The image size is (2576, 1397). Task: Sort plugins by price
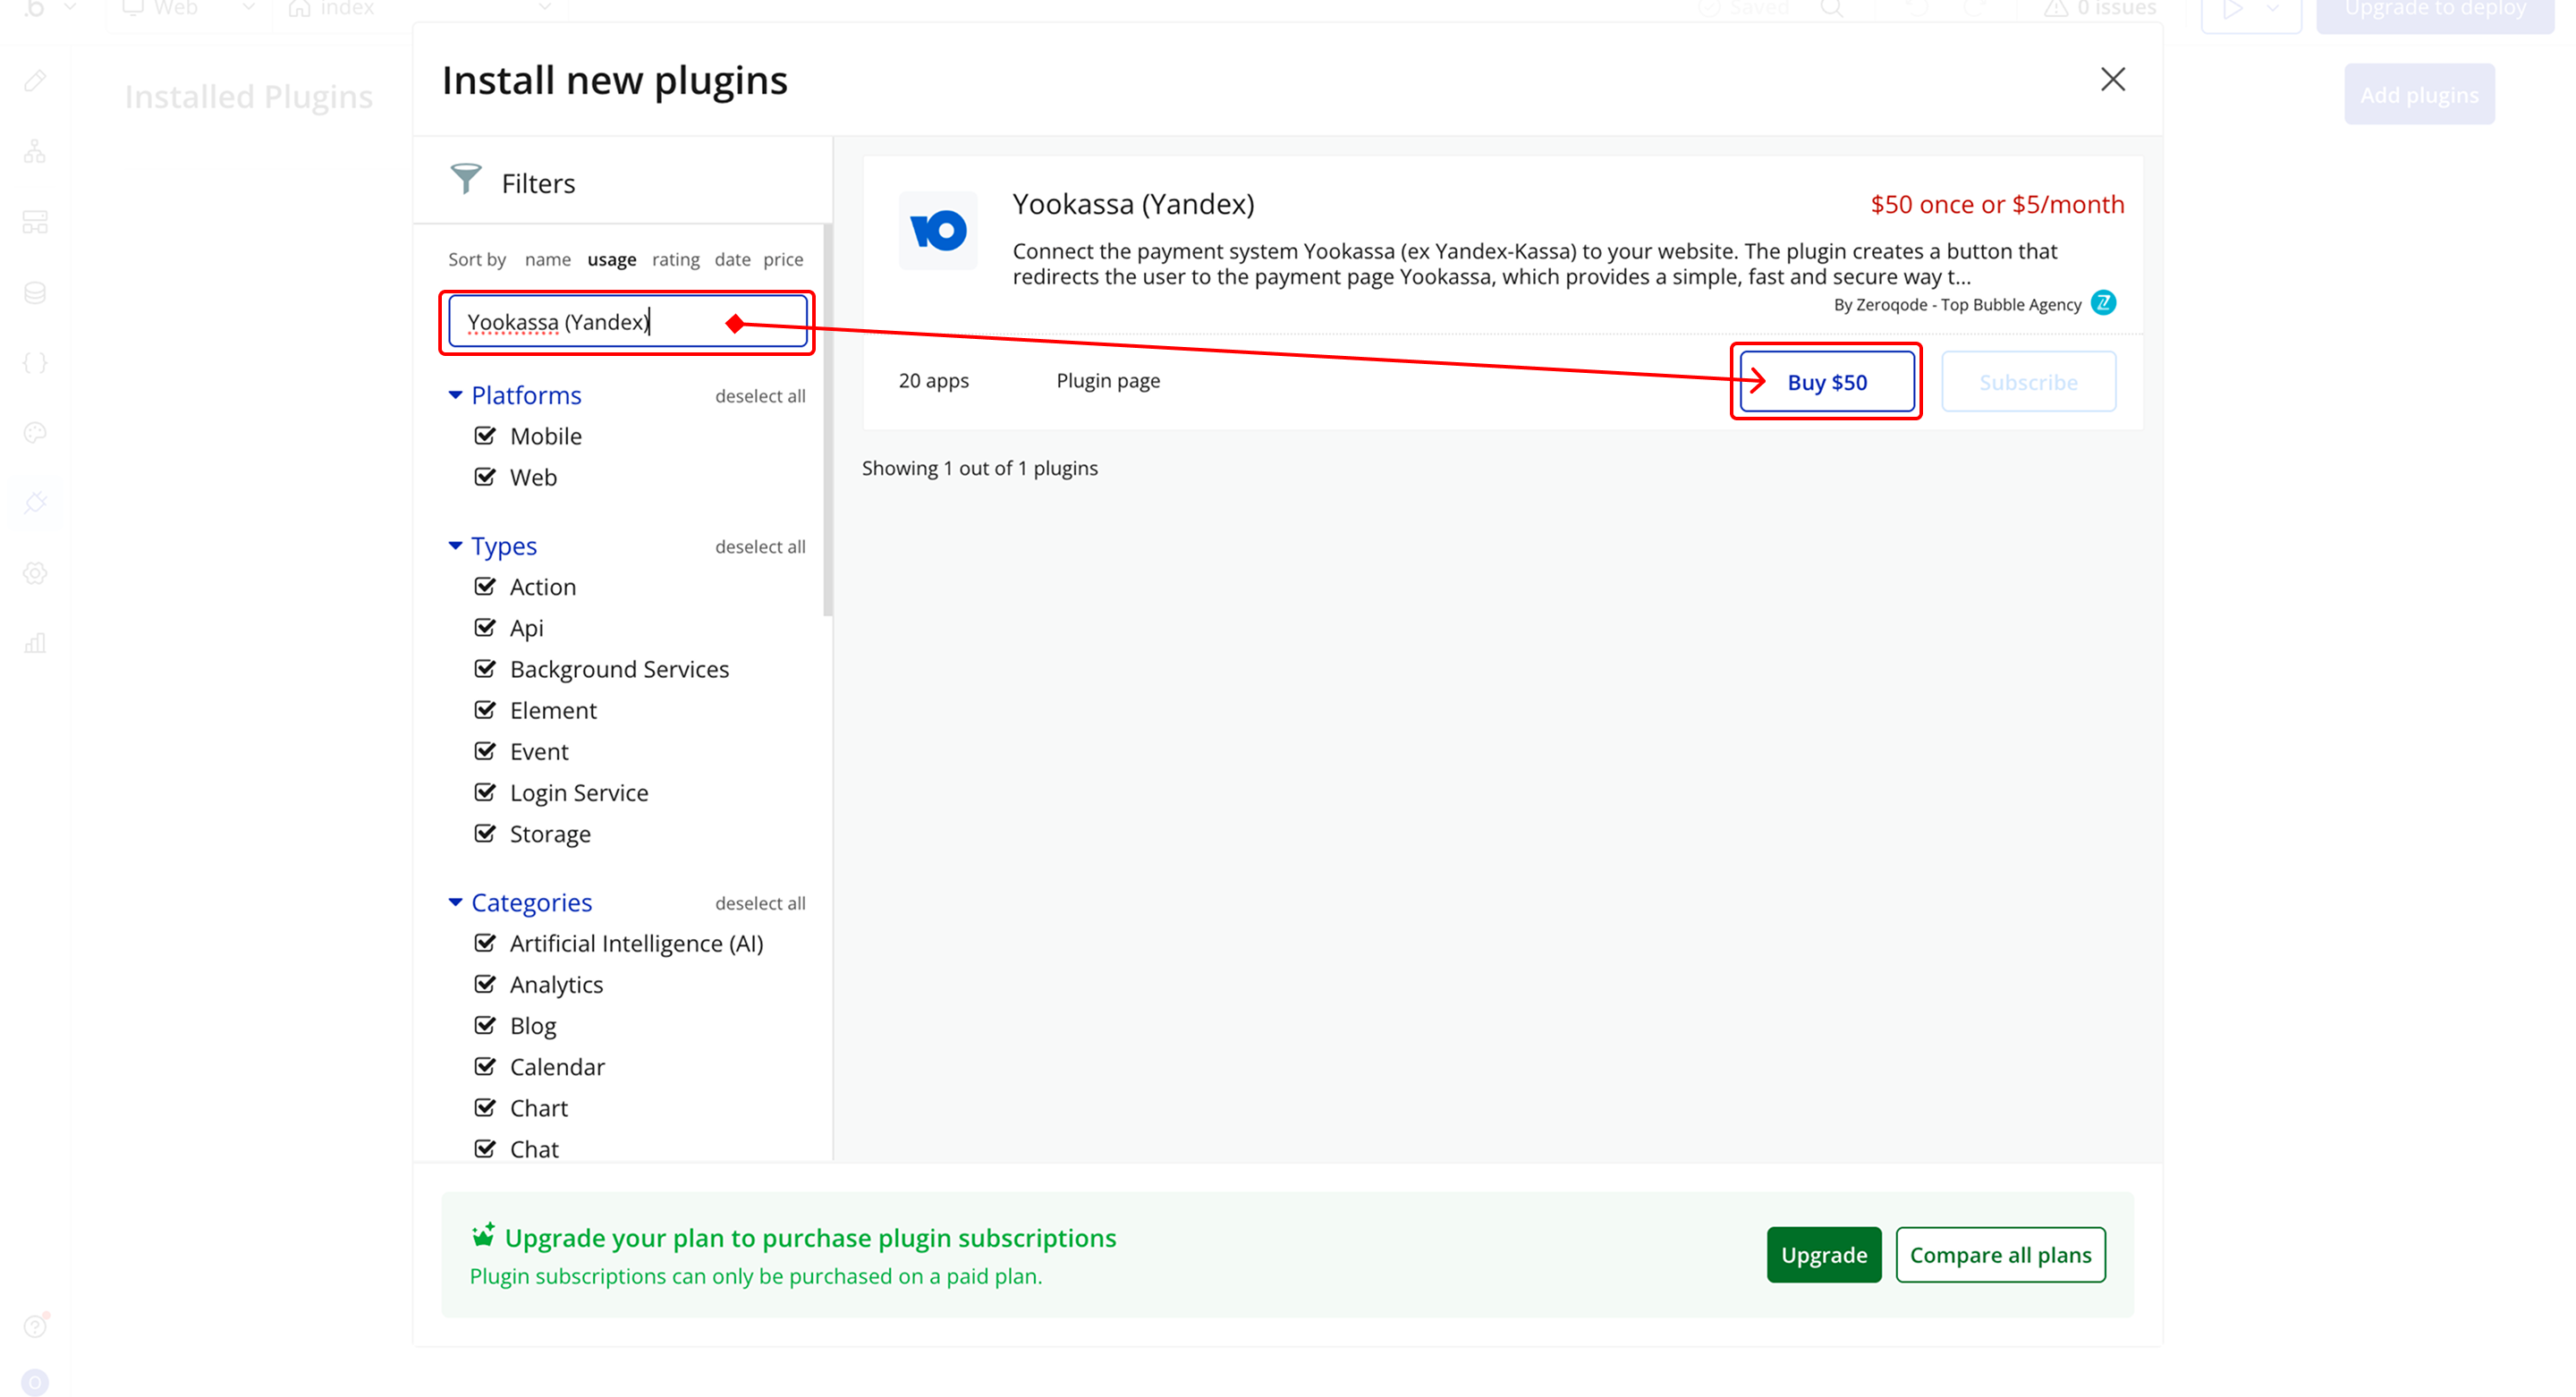pos(782,259)
